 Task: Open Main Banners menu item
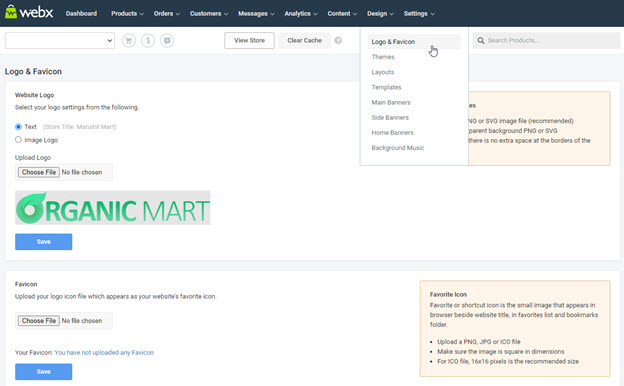click(x=391, y=102)
